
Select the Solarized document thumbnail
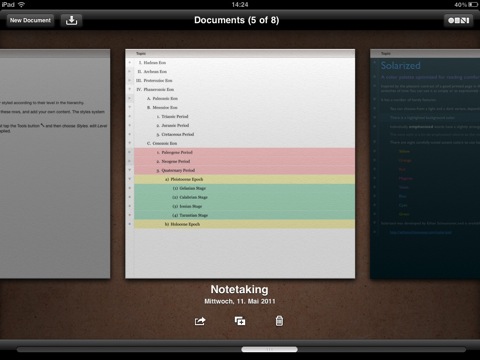425,164
